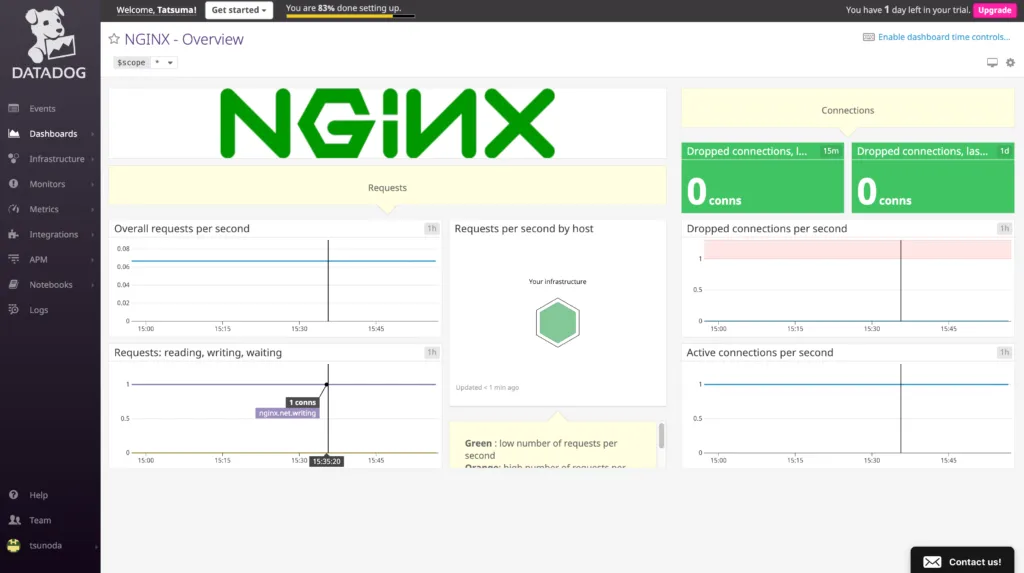
Task: Click the 1h badge on Overall requests graph
Action: point(431,229)
